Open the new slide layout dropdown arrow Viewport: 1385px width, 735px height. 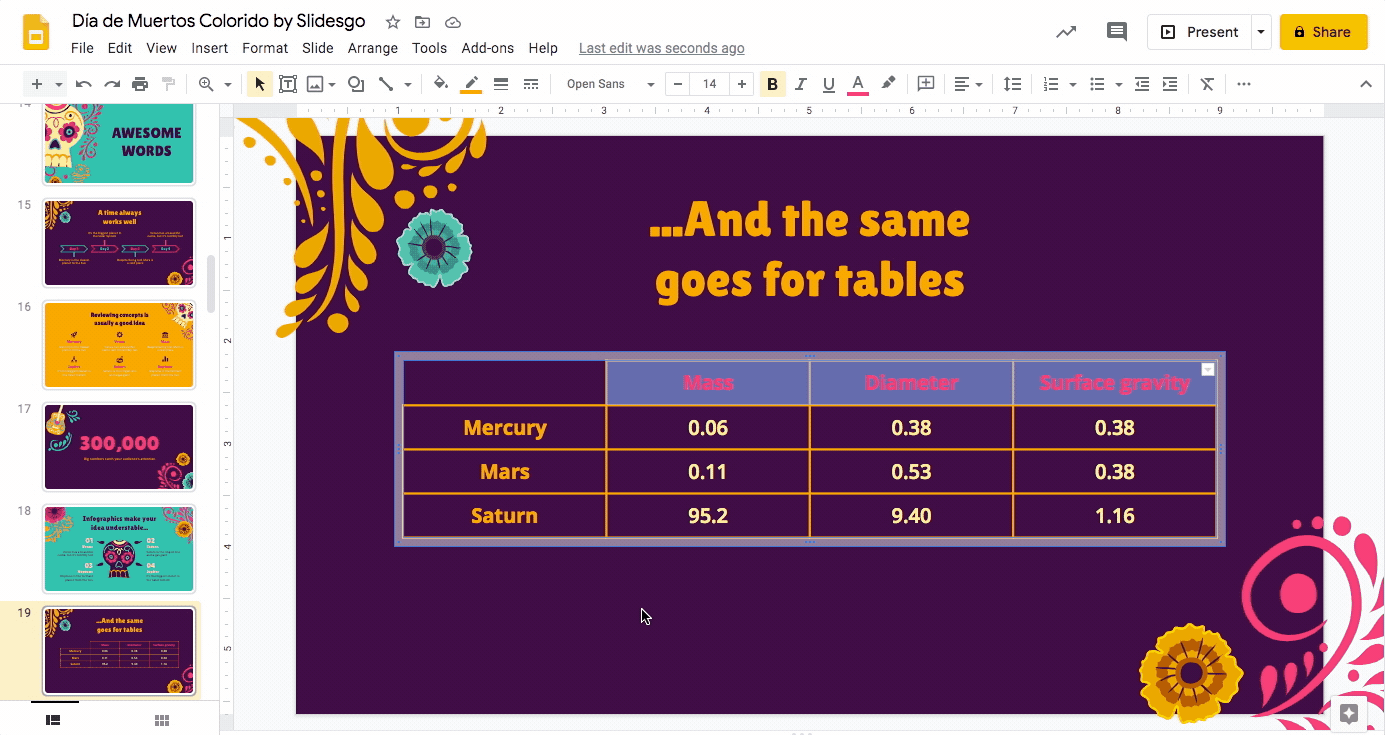coord(59,84)
